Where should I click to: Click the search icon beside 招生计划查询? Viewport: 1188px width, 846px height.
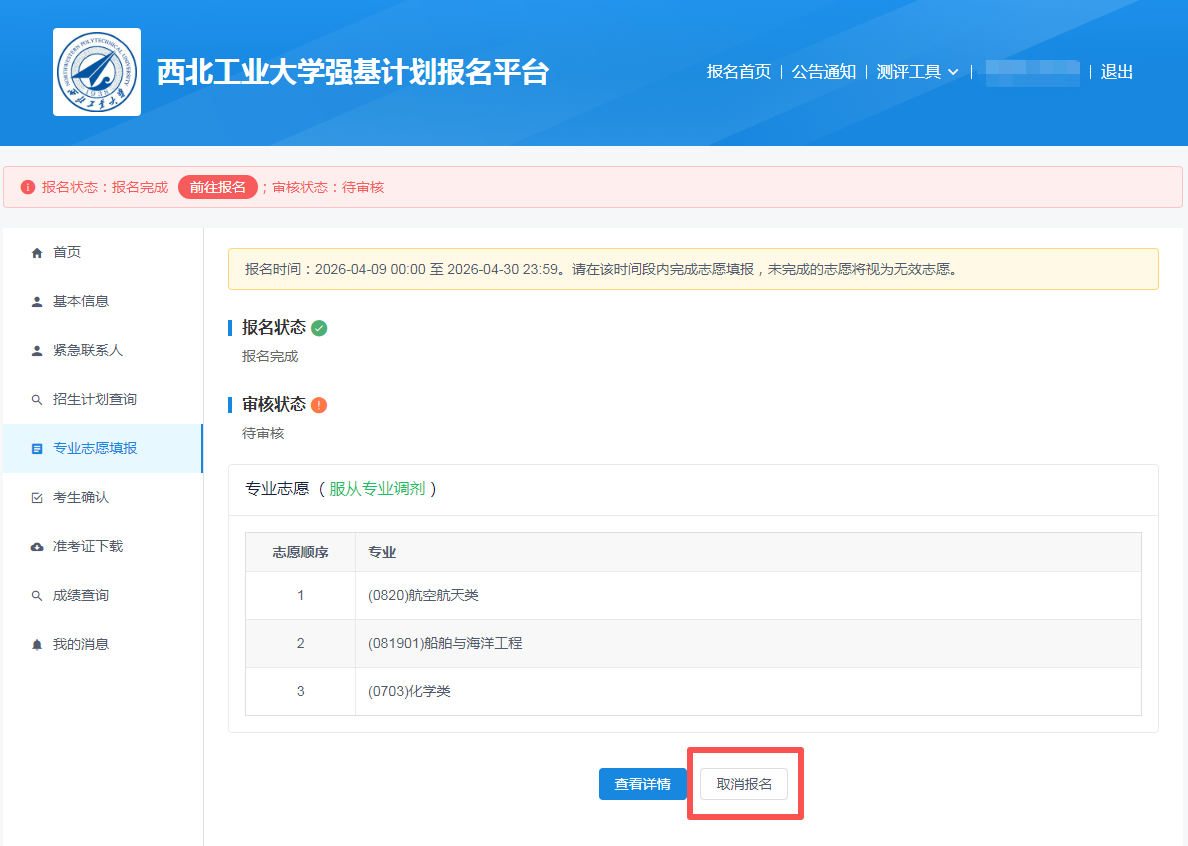(x=37, y=400)
